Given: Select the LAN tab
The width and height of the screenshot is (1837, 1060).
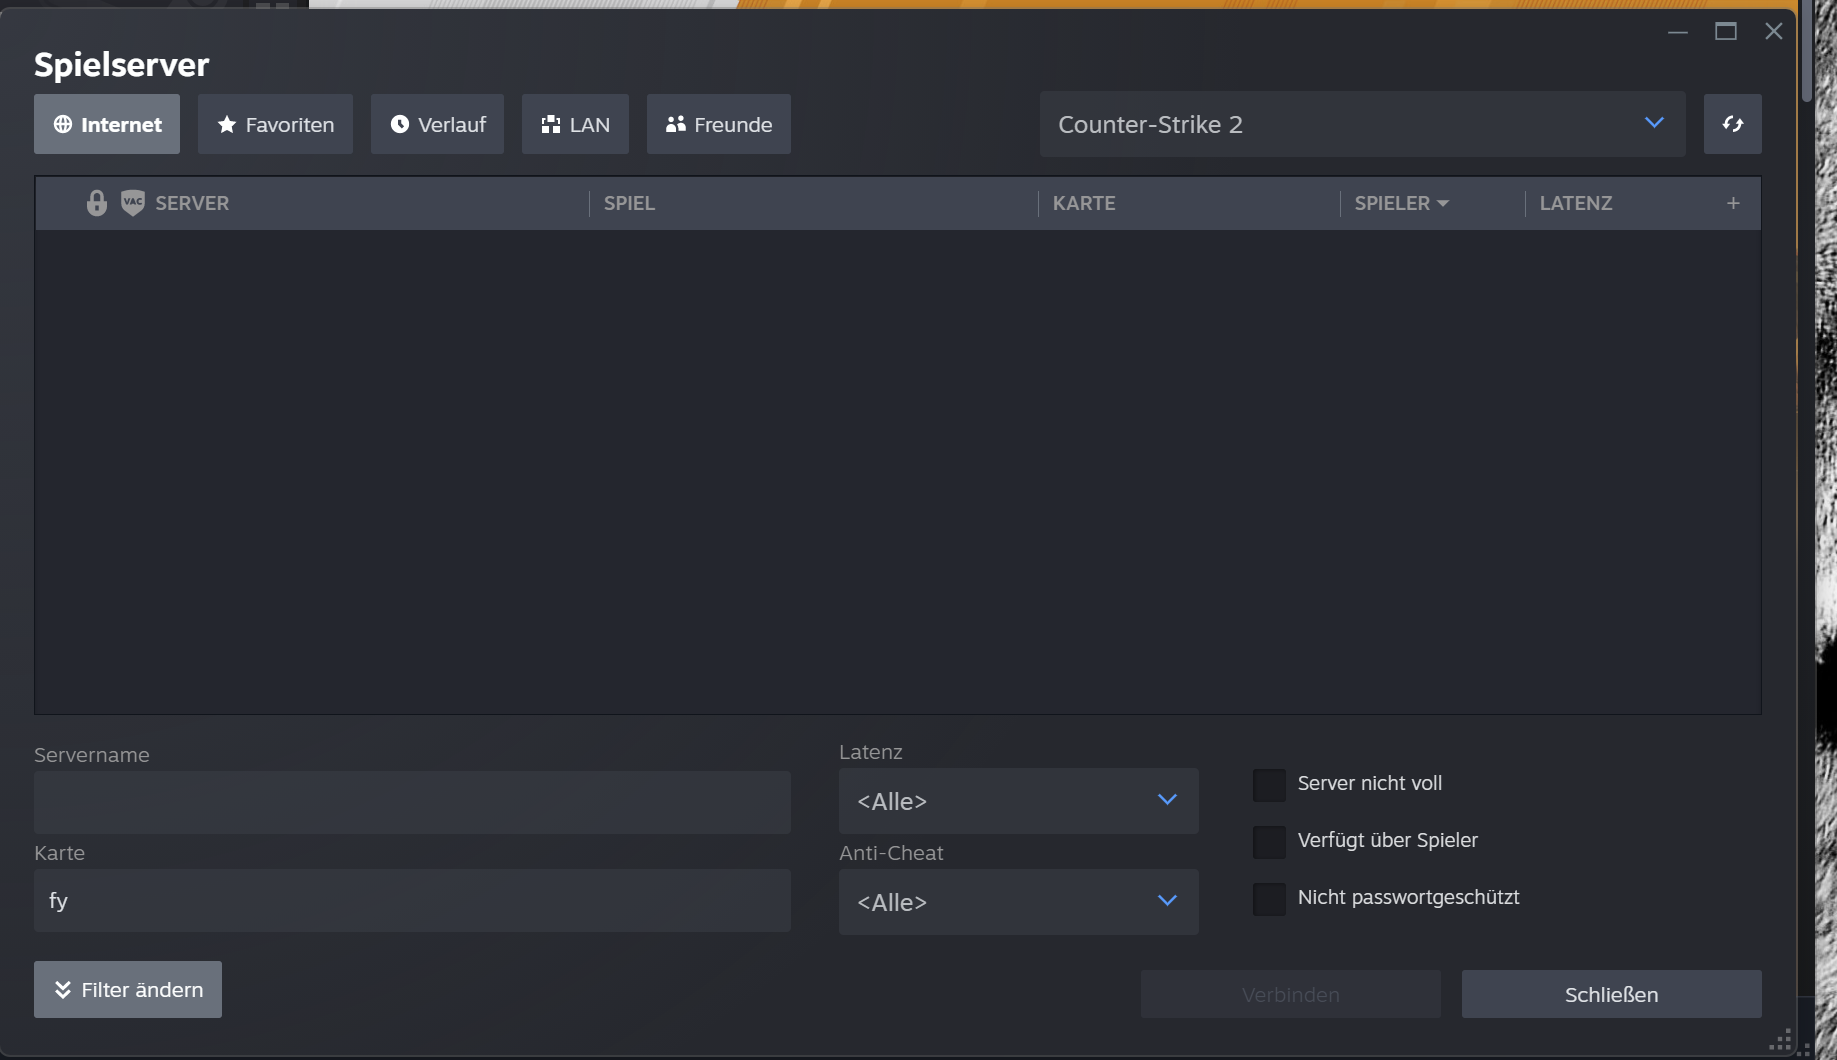Looking at the screenshot, I should point(575,124).
